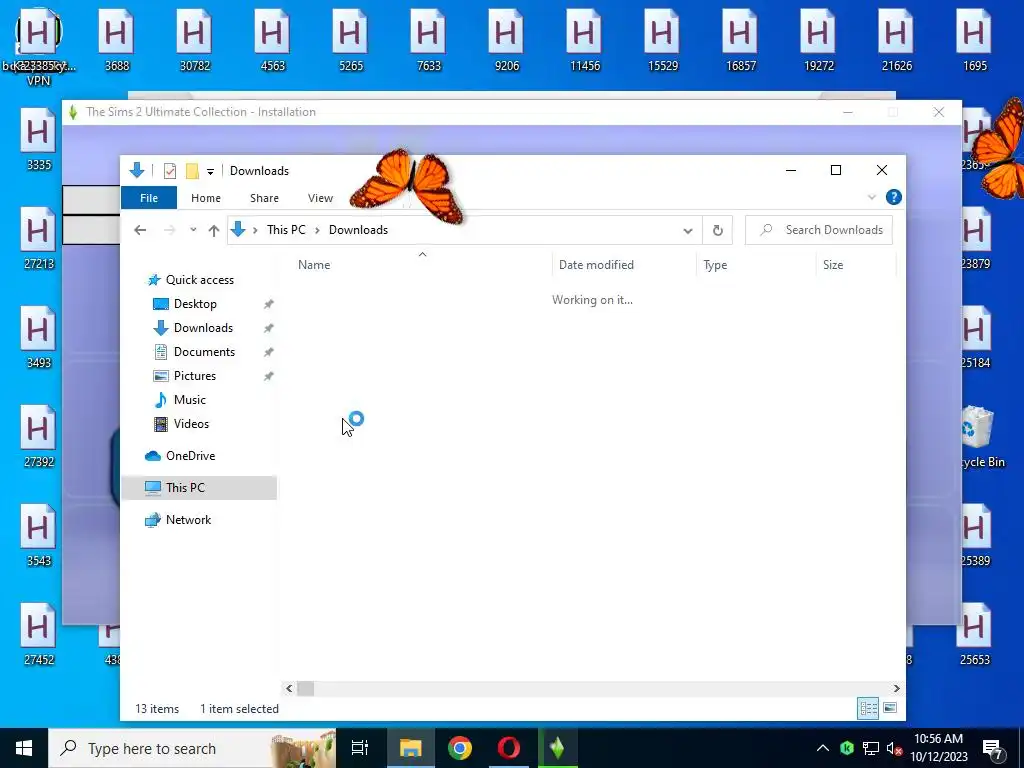Screen dimensions: 1024x768
Task: Expand the address bar history dropdown
Action: [x=688, y=231]
